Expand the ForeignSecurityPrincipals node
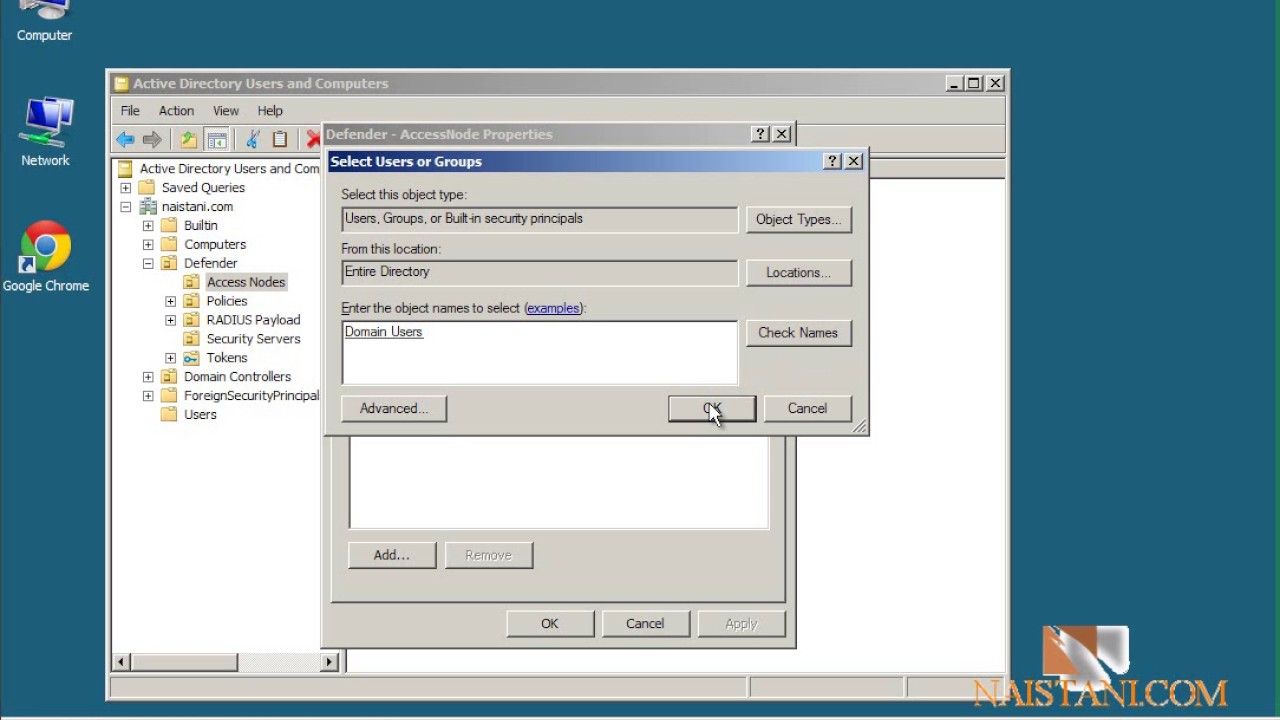This screenshot has height=720, width=1280. [x=148, y=396]
